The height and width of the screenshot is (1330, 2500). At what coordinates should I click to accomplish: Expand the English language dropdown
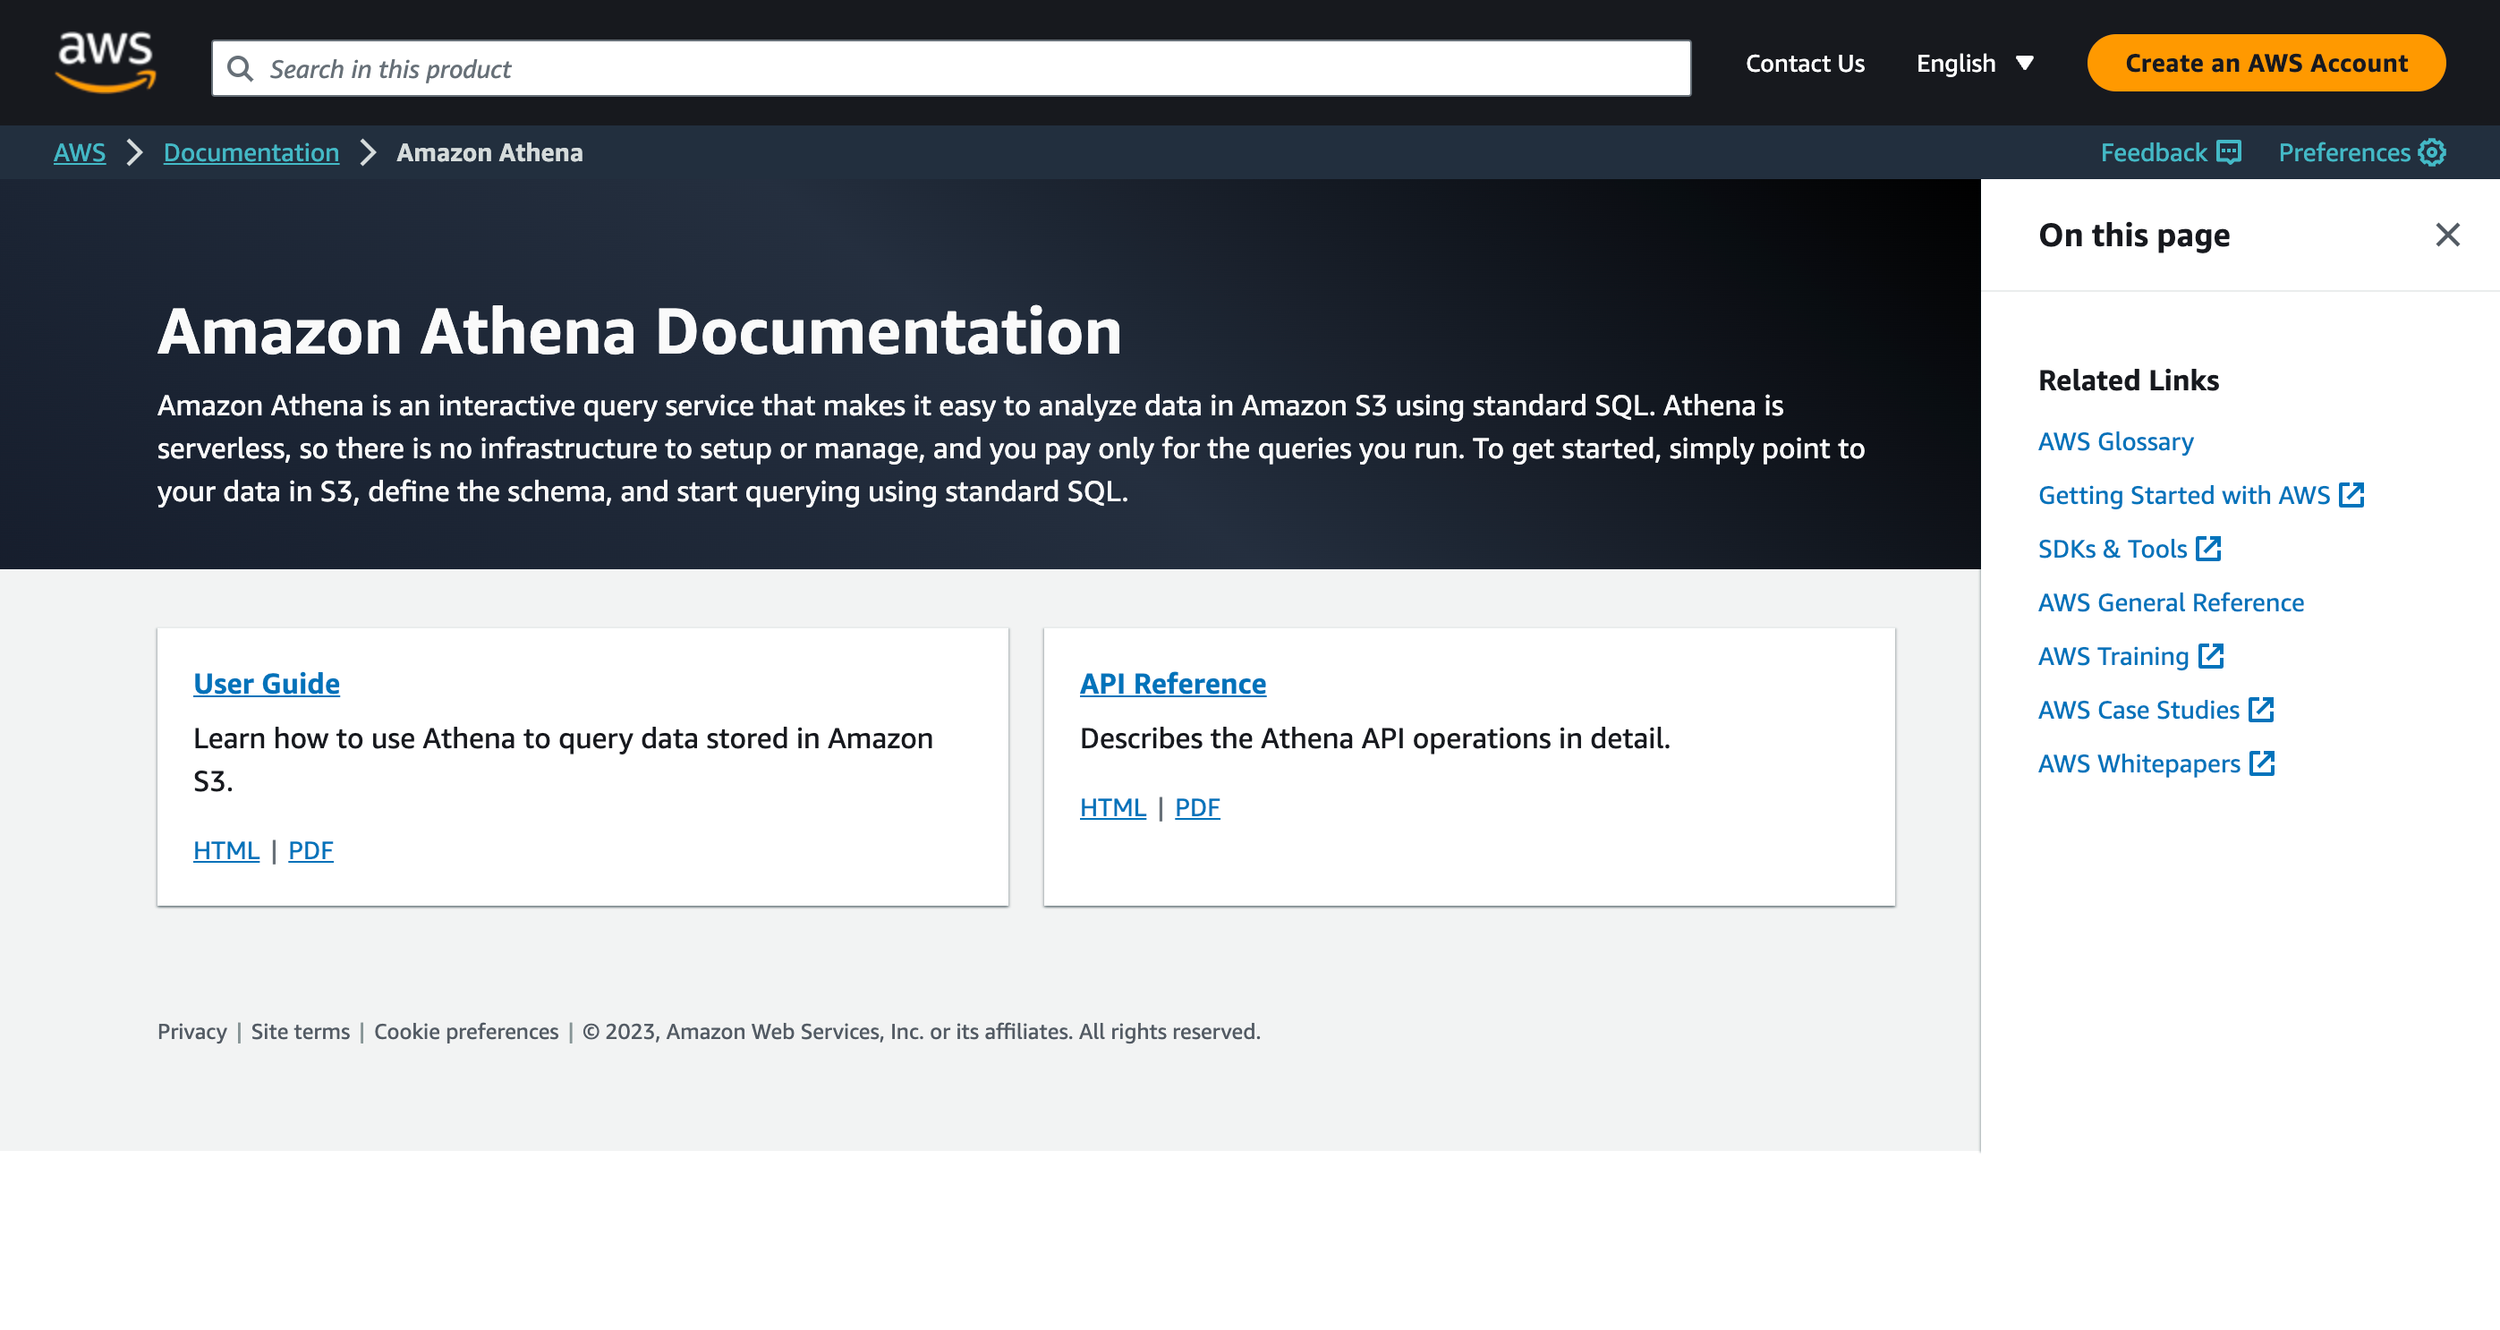click(1975, 64)
